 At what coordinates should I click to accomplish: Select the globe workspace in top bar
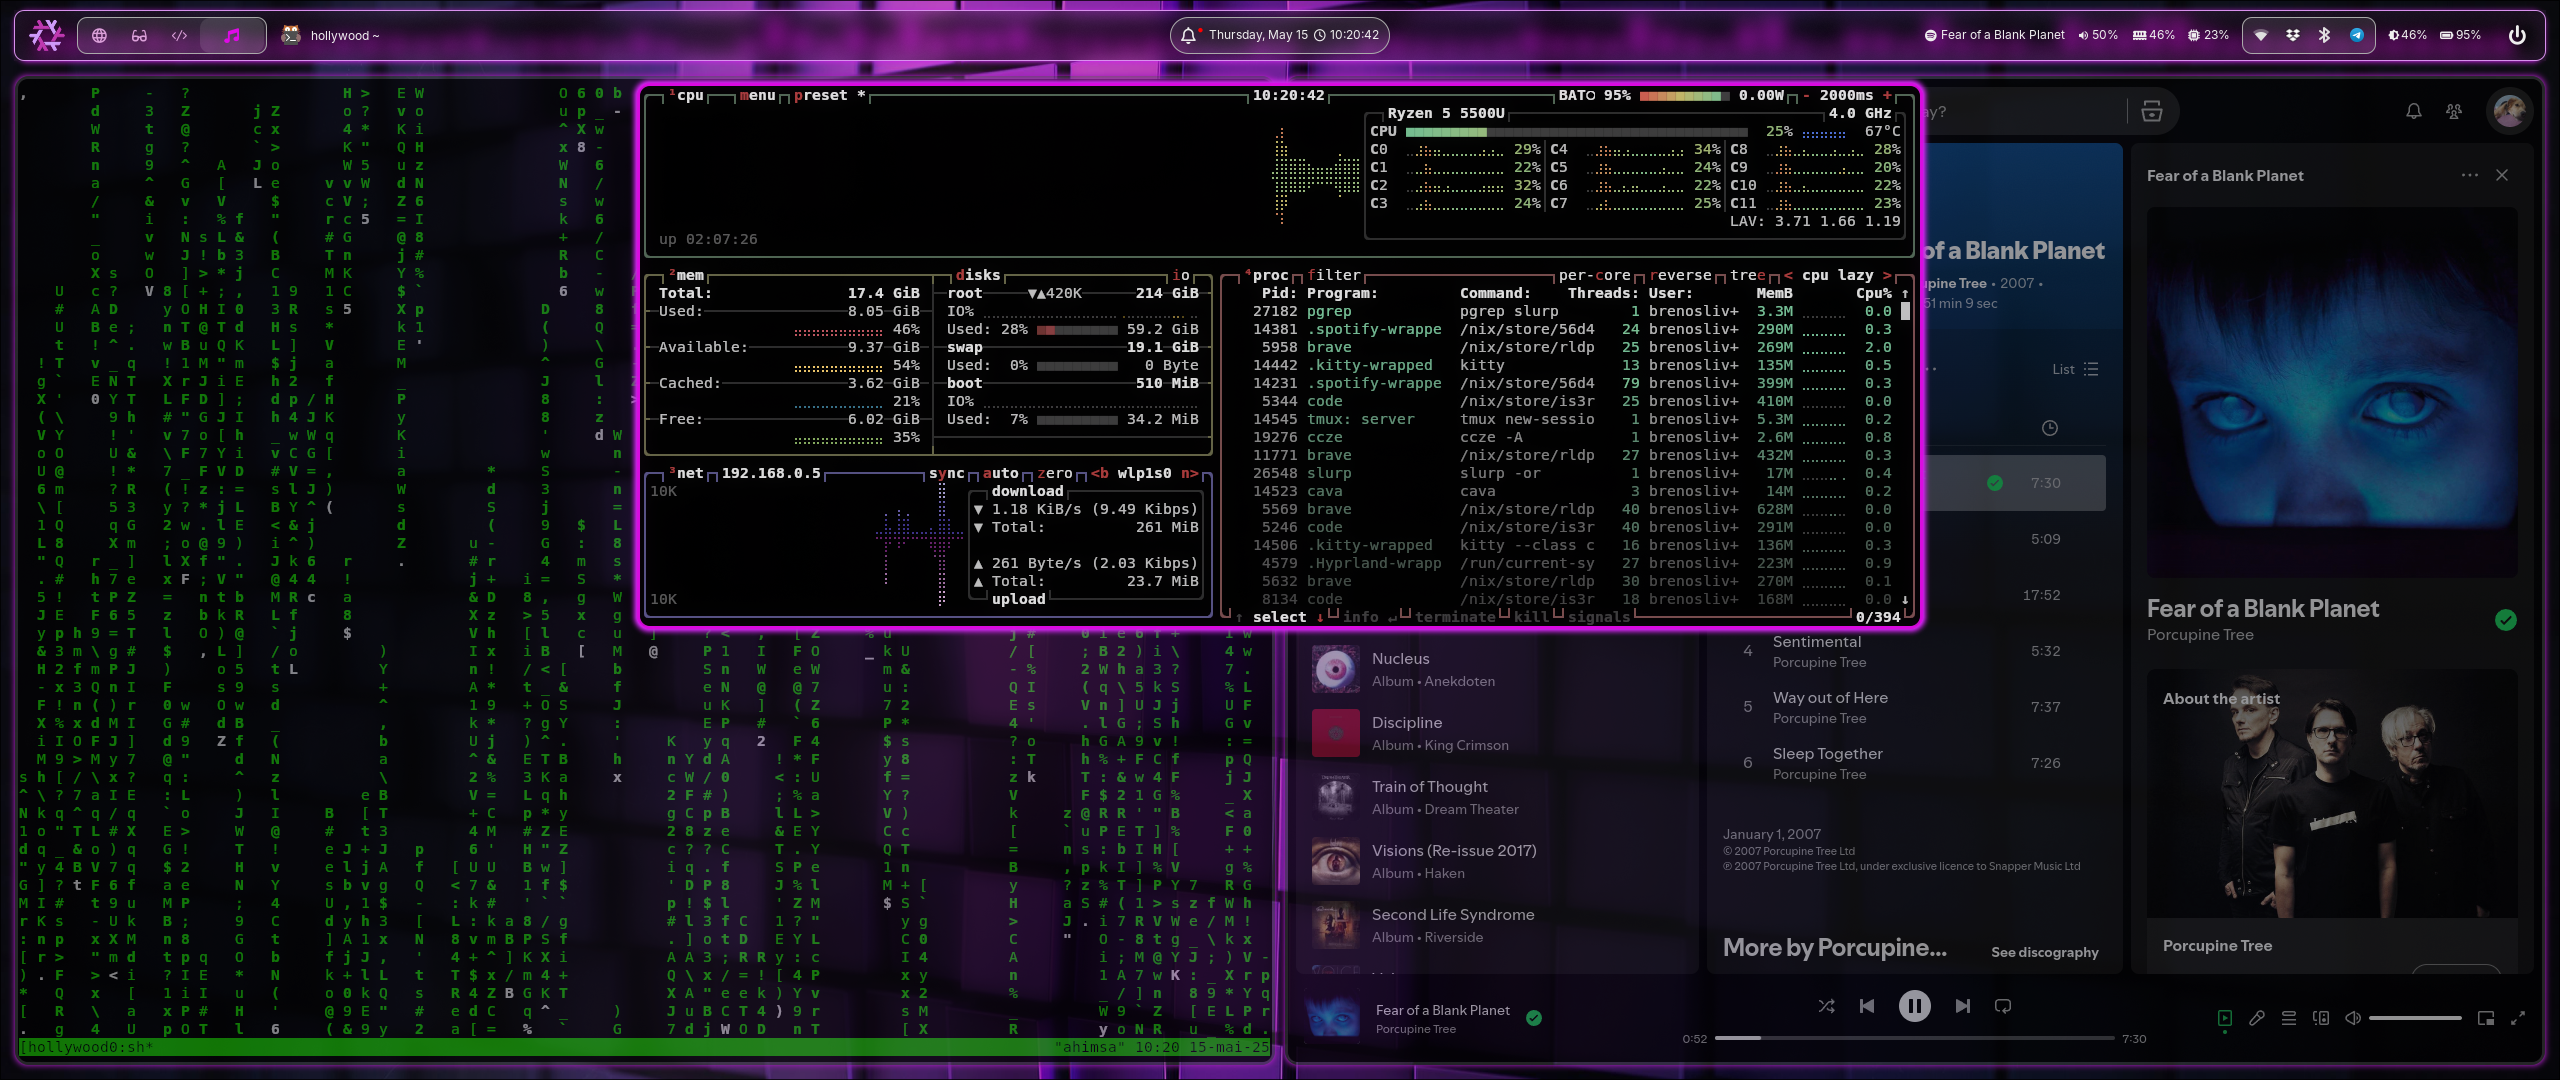(x=99, y=35)
